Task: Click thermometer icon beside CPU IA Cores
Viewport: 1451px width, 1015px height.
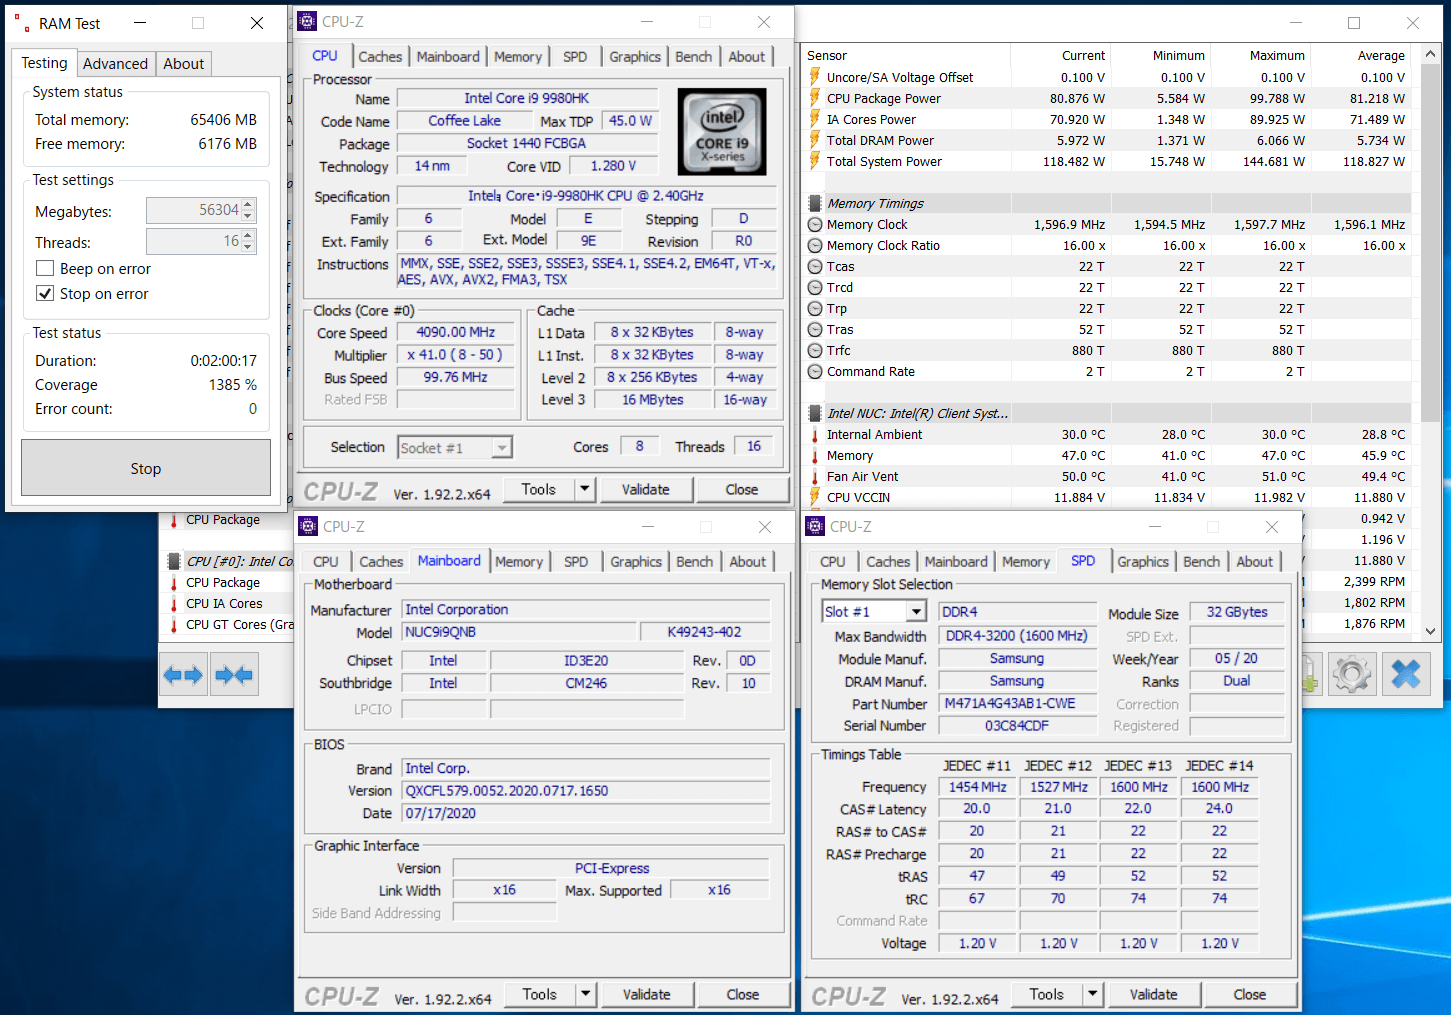Action: (174, 604)
